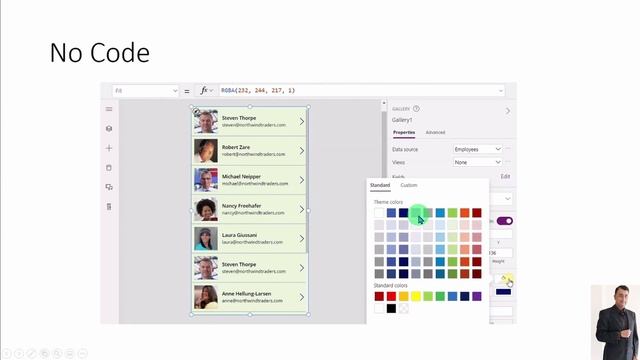Click the help question mark beside GALLERY
640x360 pixels.
[416, 109]
